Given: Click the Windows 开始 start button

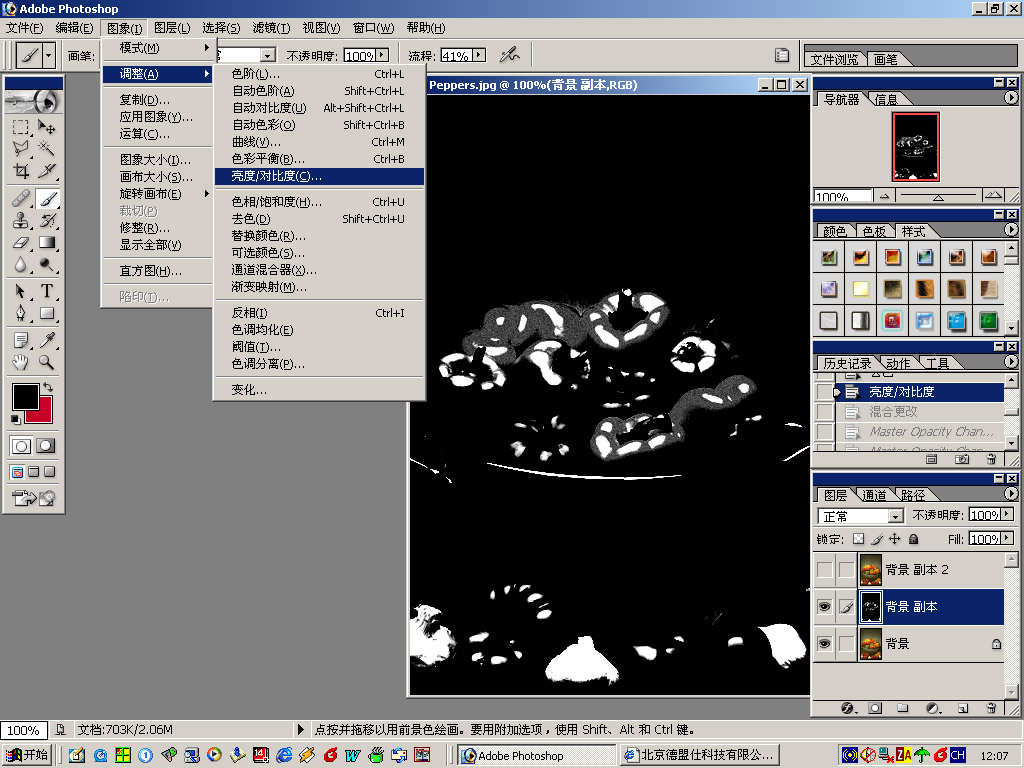Looking at the screenshot, I should click(x=27, y=755).
